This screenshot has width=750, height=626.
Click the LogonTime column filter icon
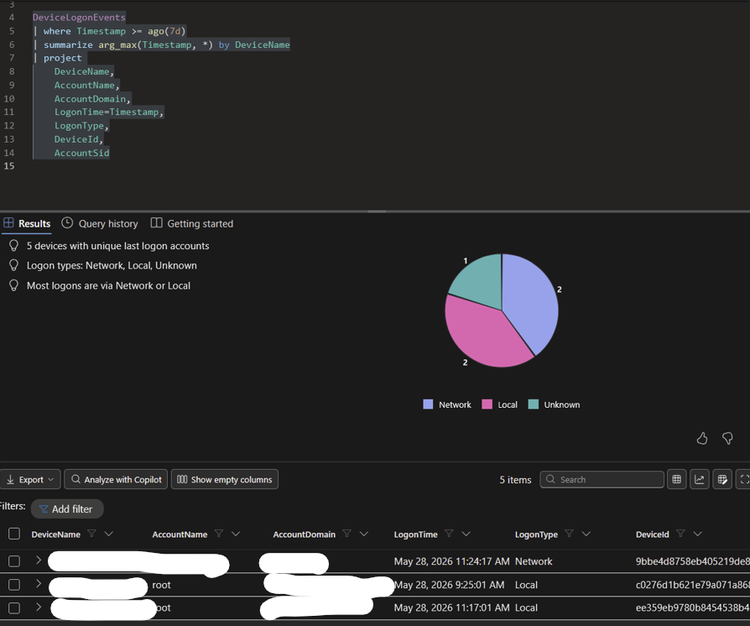pos(449,533)
